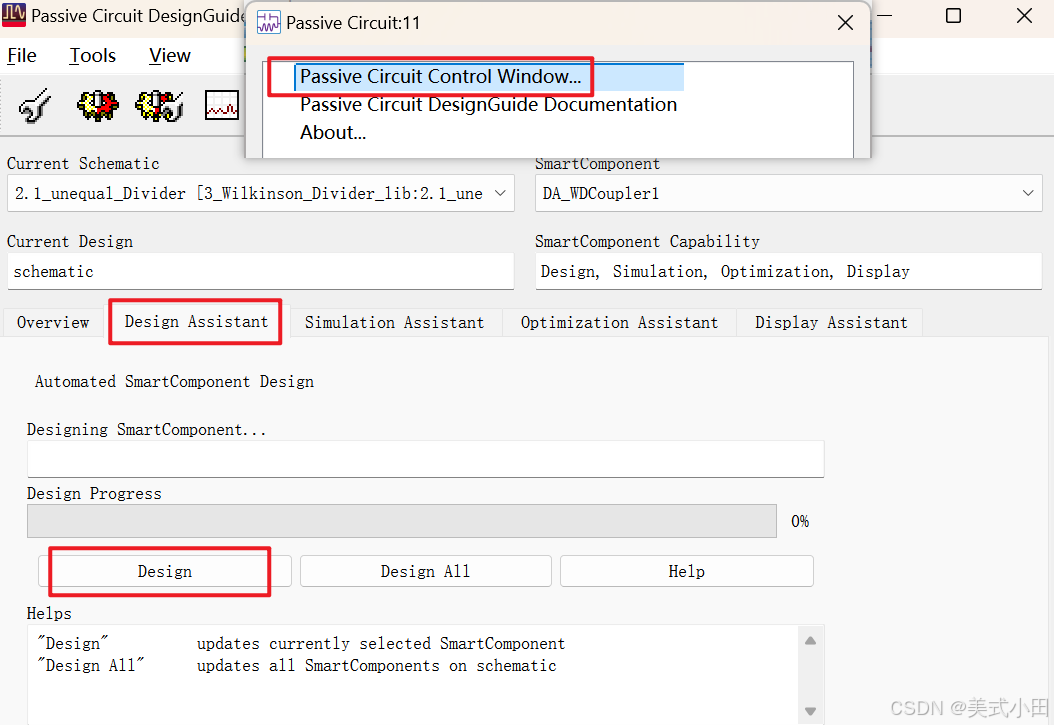The height and width of the screenshot is (725, 1054).
Task: Click the Help button
Action: (686, 571)
